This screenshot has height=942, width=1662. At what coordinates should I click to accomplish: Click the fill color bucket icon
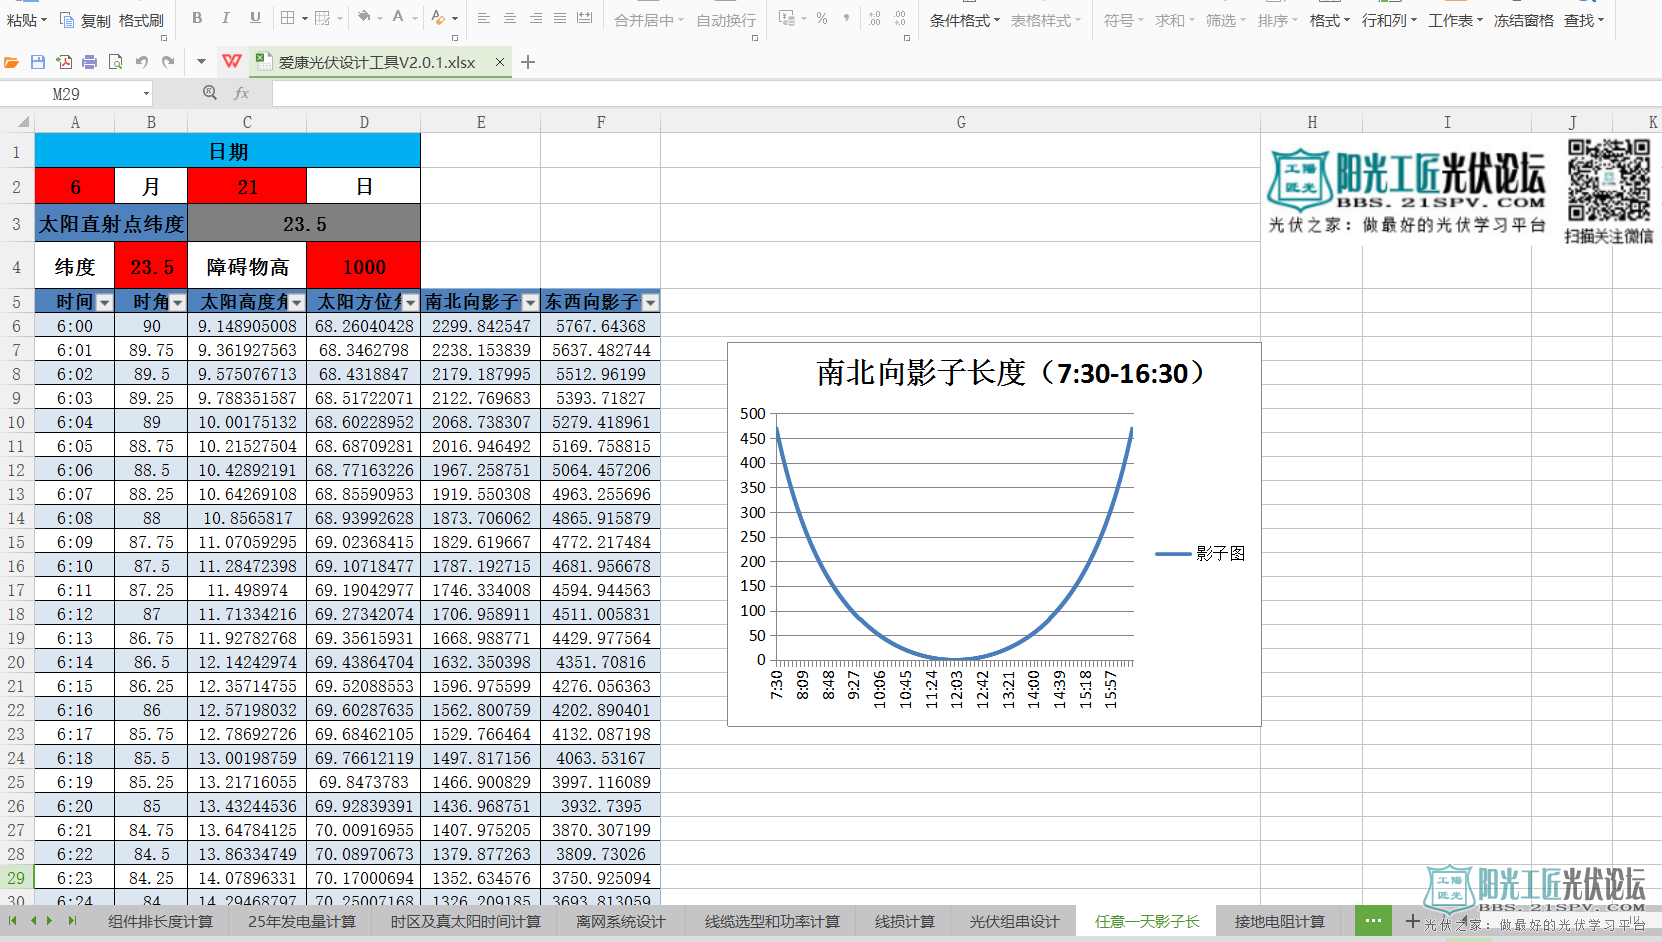364,18
